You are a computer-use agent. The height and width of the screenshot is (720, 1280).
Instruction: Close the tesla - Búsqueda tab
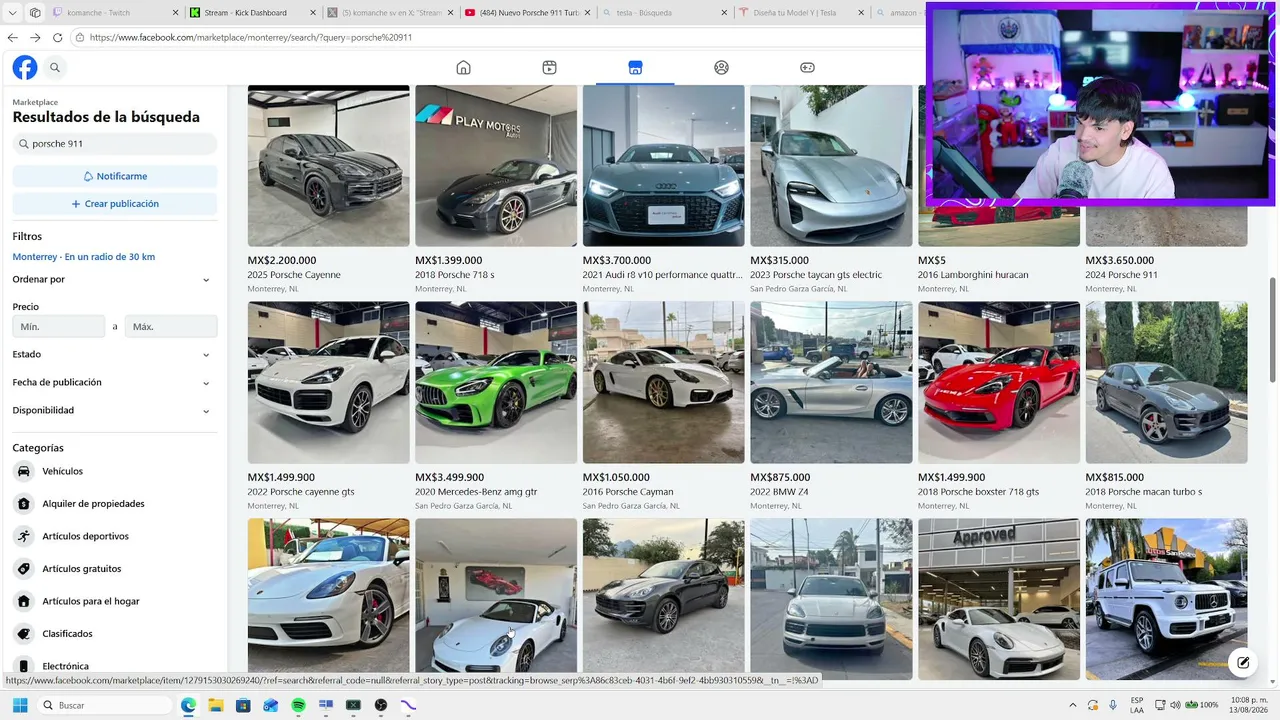pos(724,13)
